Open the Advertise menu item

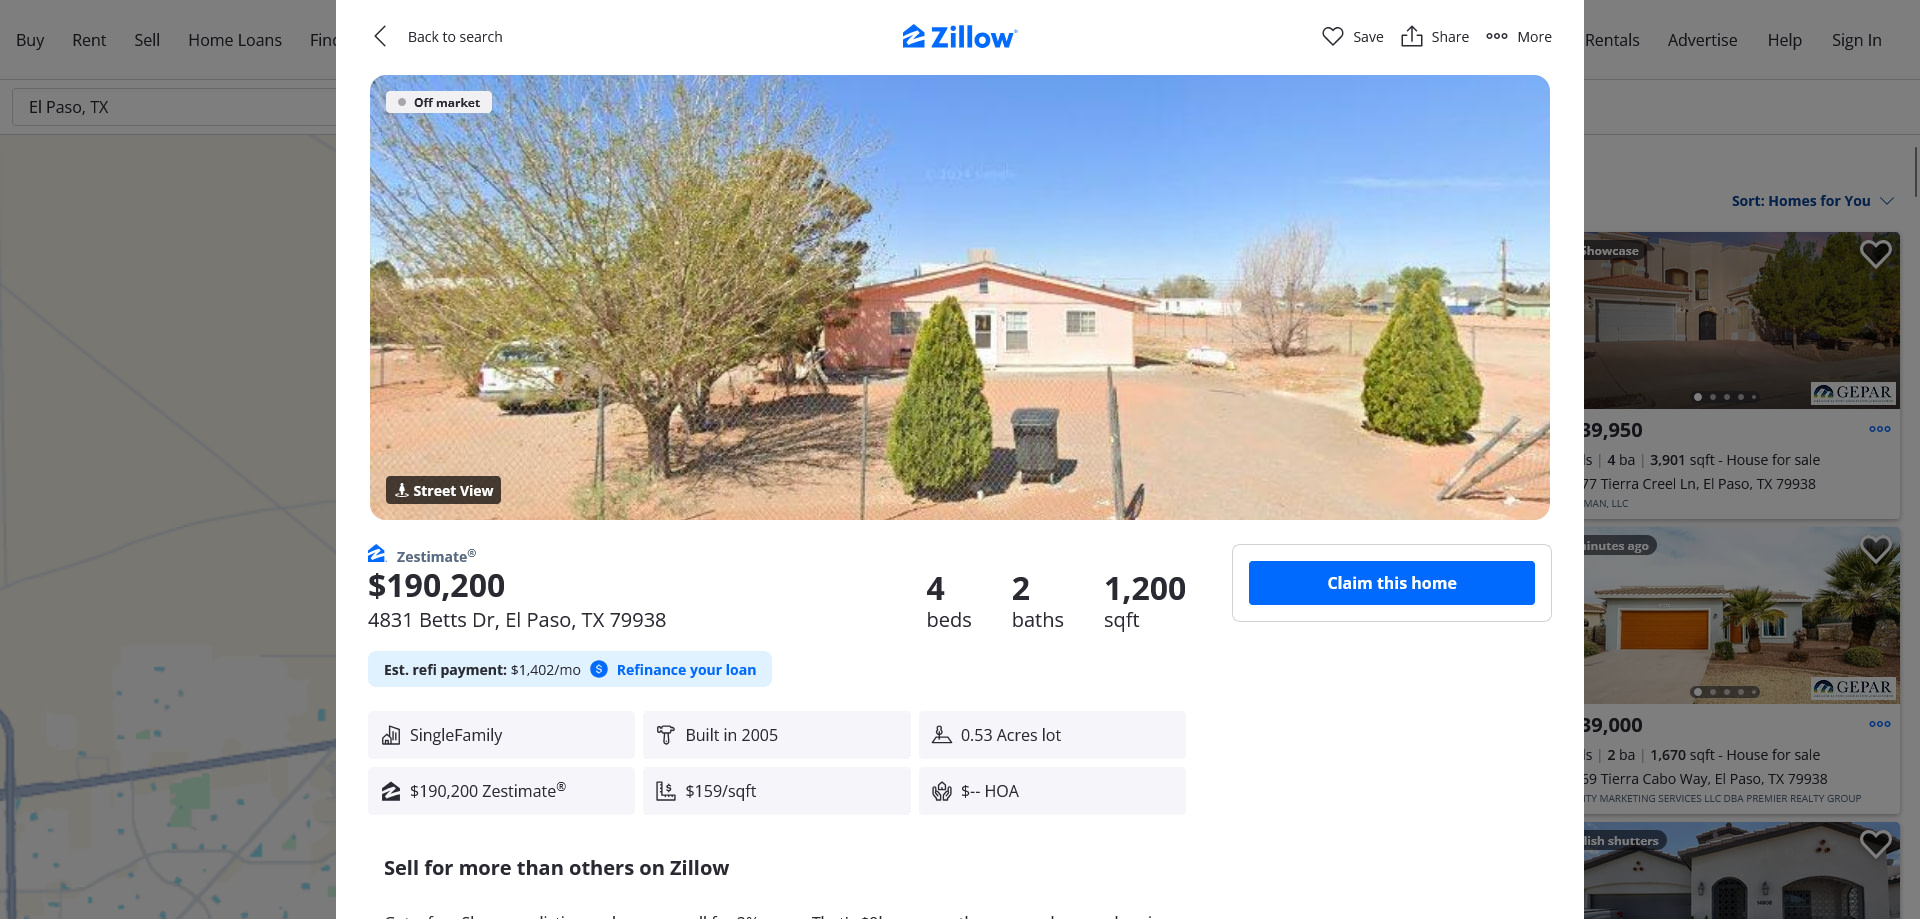click(x=1702, y=40)
